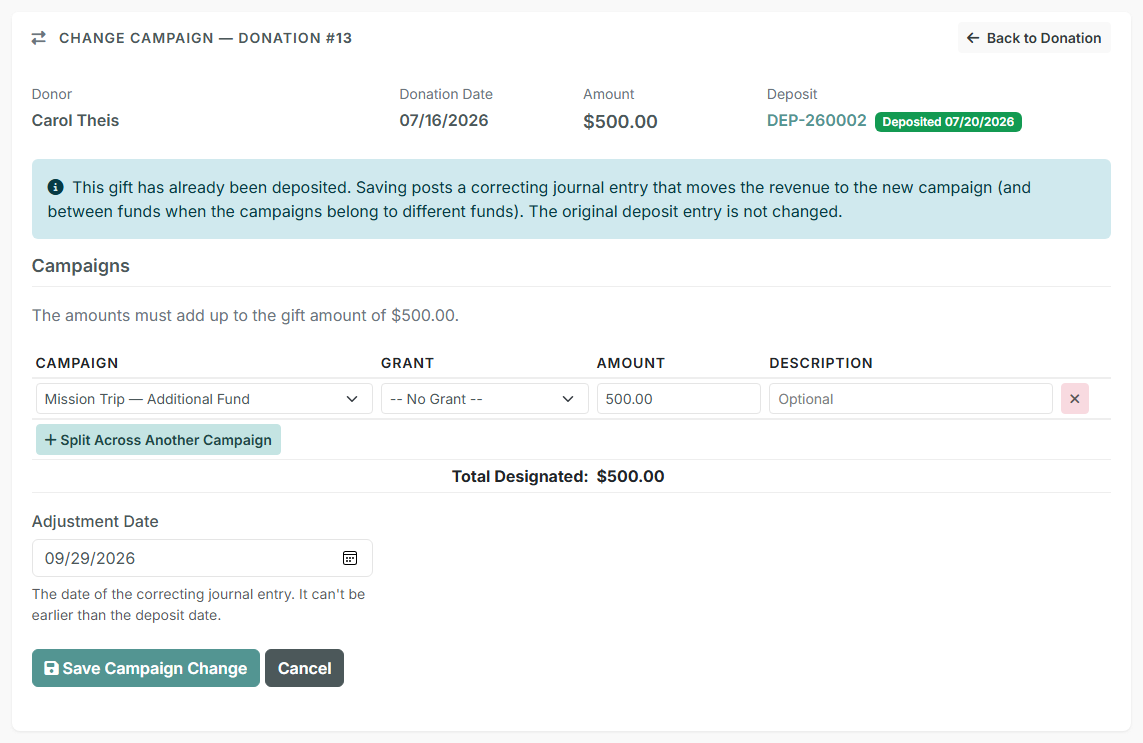Click the Adjustment Date field 09/29/2026
The image size is (1143, 743).
pos(202,558)
